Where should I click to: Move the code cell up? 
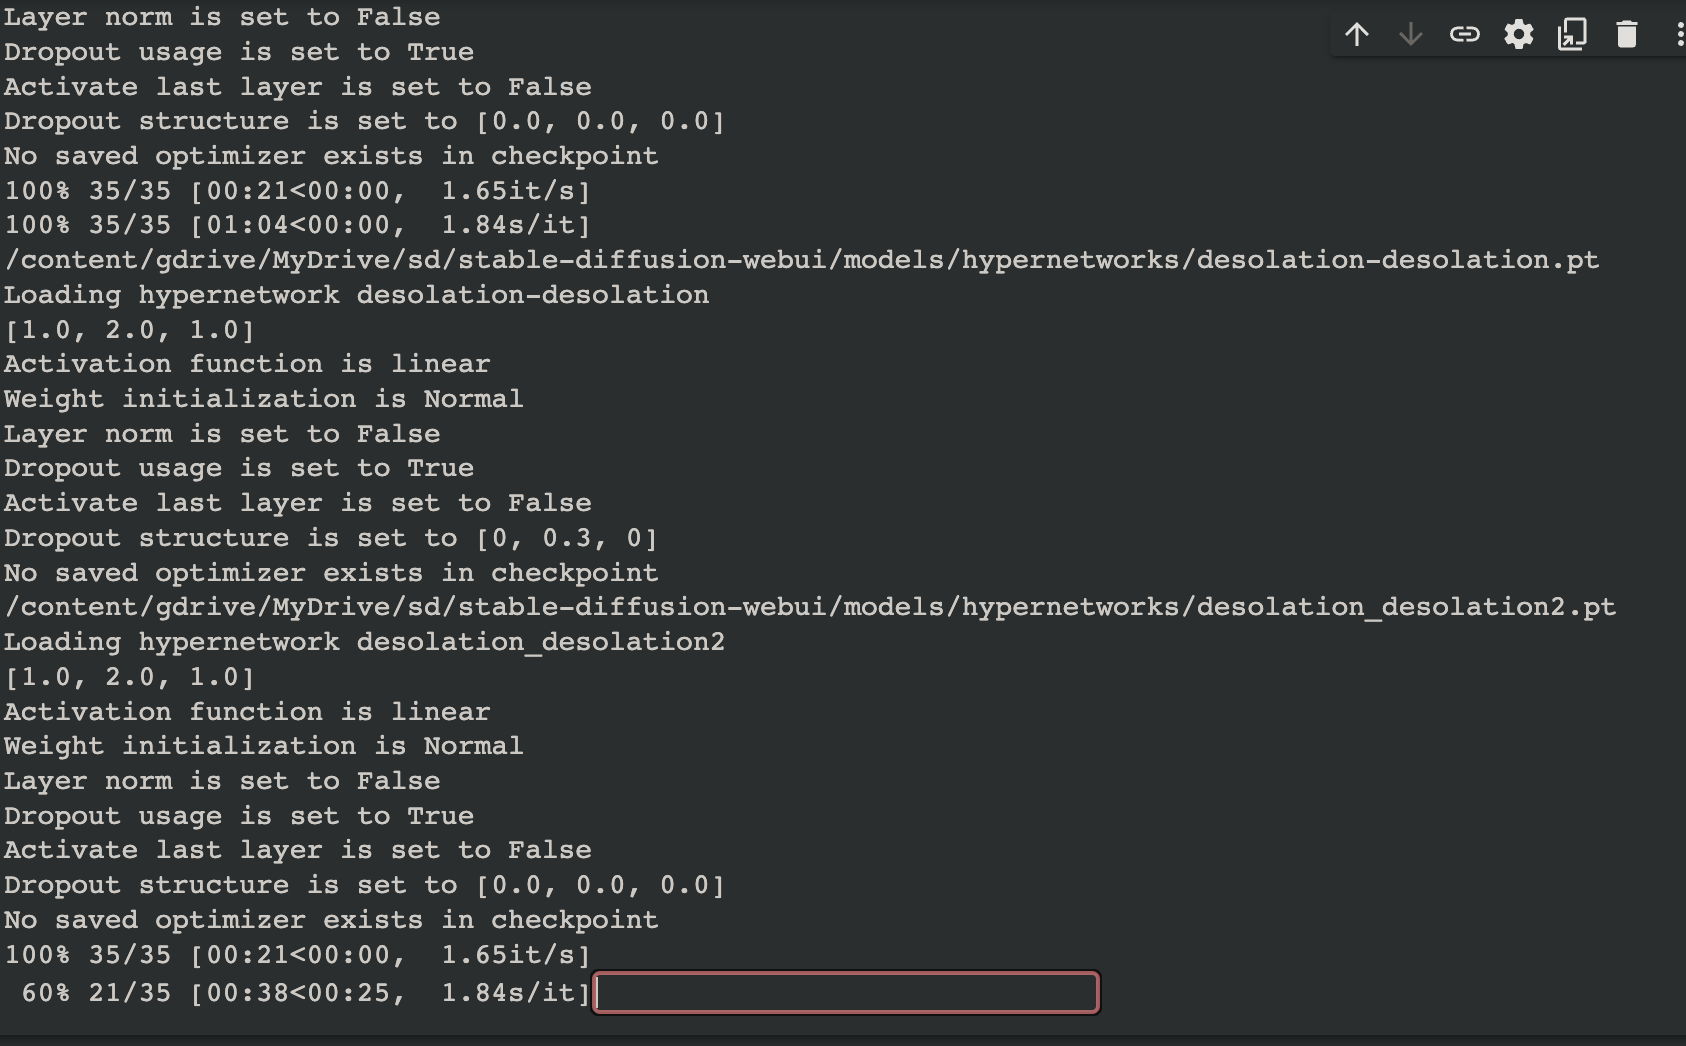[1357, 34]
